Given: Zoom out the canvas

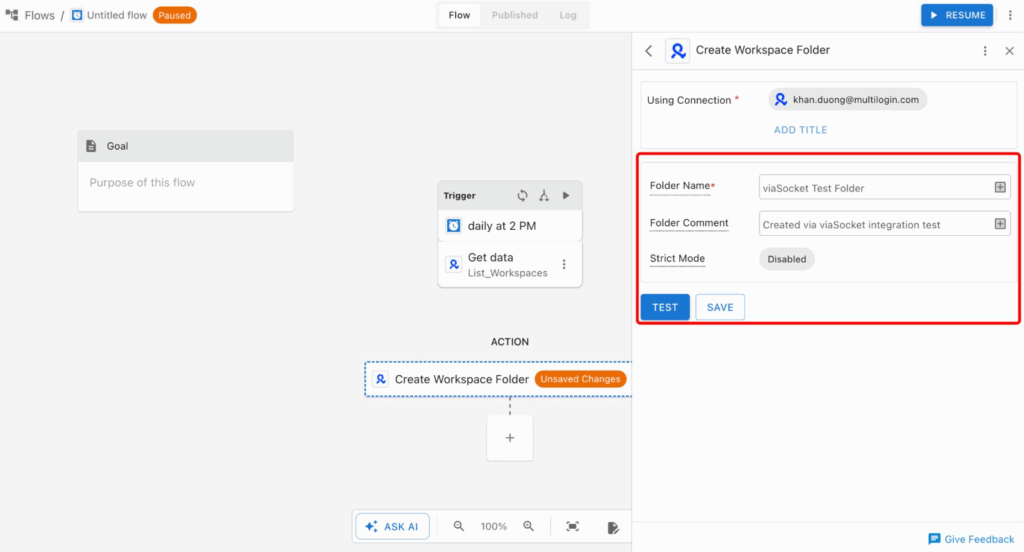Looking at the screenshot, I should pyautogui.click(x=459, y=527).
